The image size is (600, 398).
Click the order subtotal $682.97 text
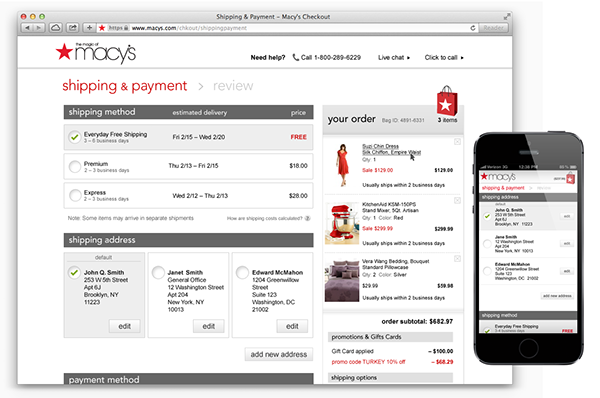[417, 321]
